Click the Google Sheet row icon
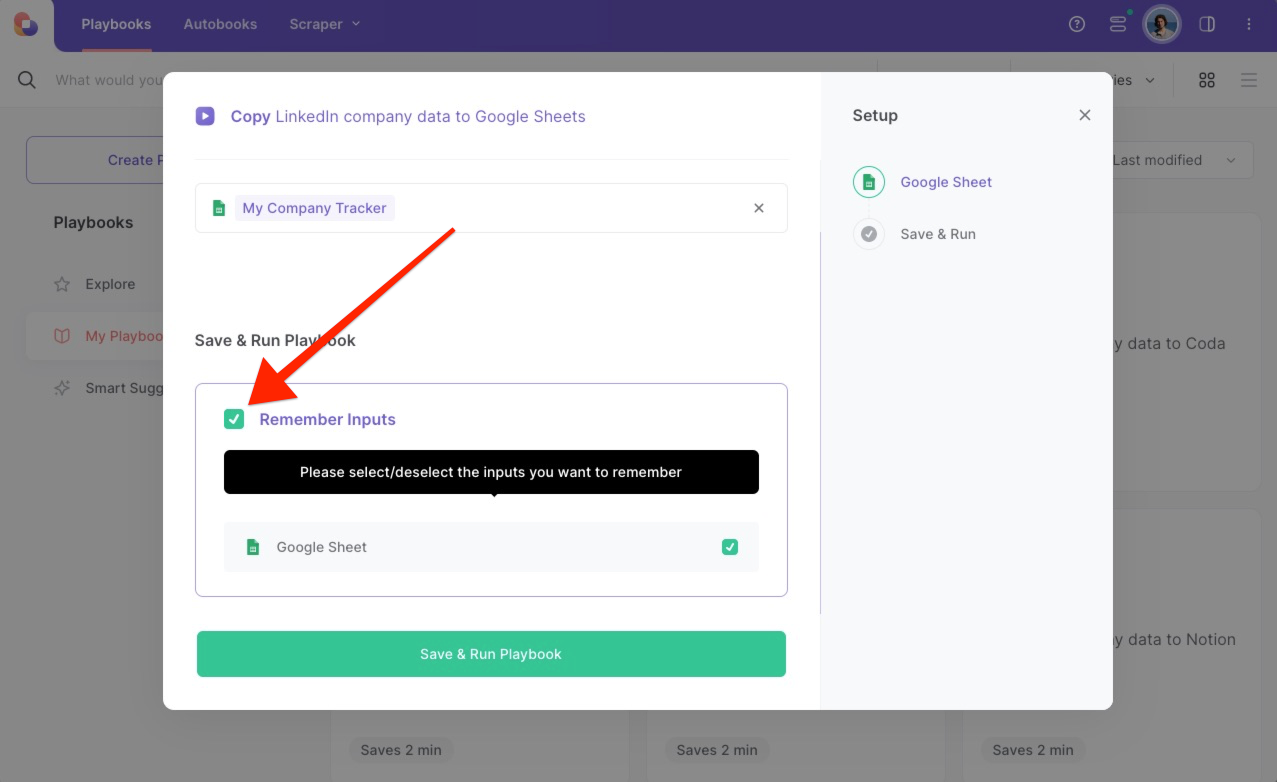 coord(253,547)
